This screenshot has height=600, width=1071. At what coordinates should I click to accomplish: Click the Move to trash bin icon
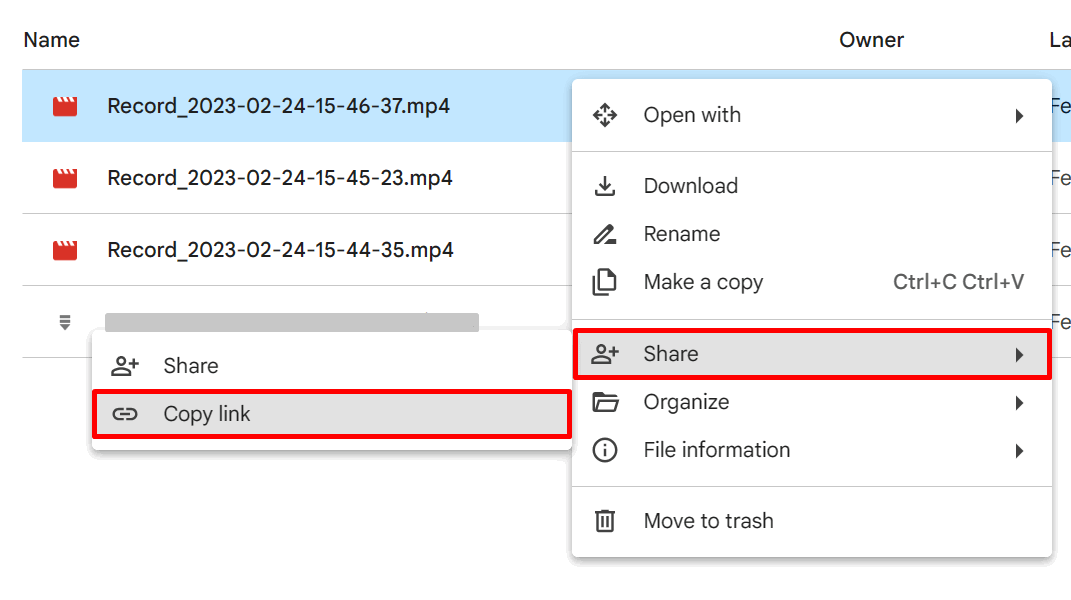click(x=605, y=520)
